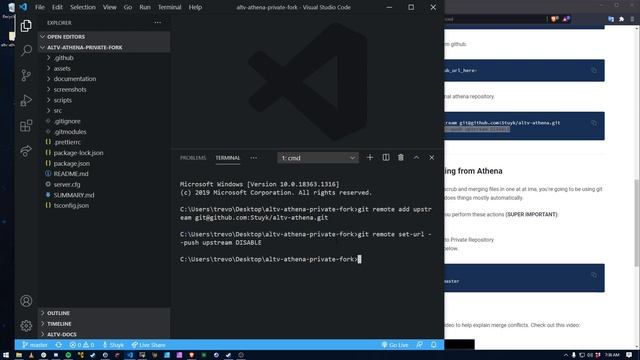Open the Accounts menu icon

pyautogui.click(x=26, y=301)
